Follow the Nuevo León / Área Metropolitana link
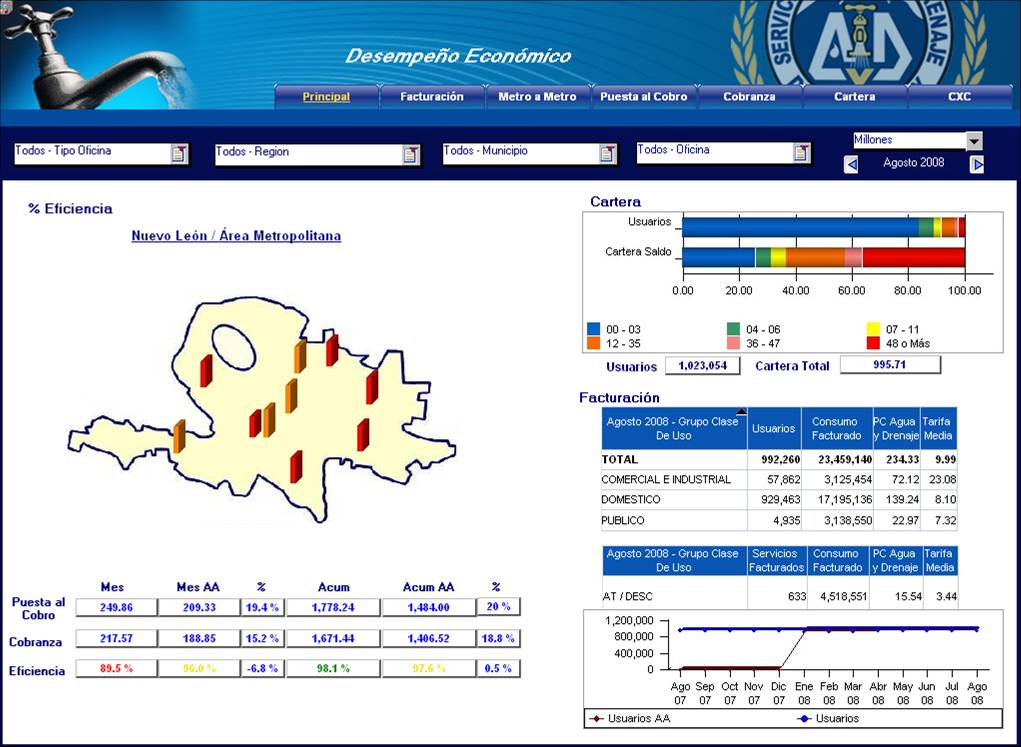The image size is (1021, 747). click(x=236, y=236)
